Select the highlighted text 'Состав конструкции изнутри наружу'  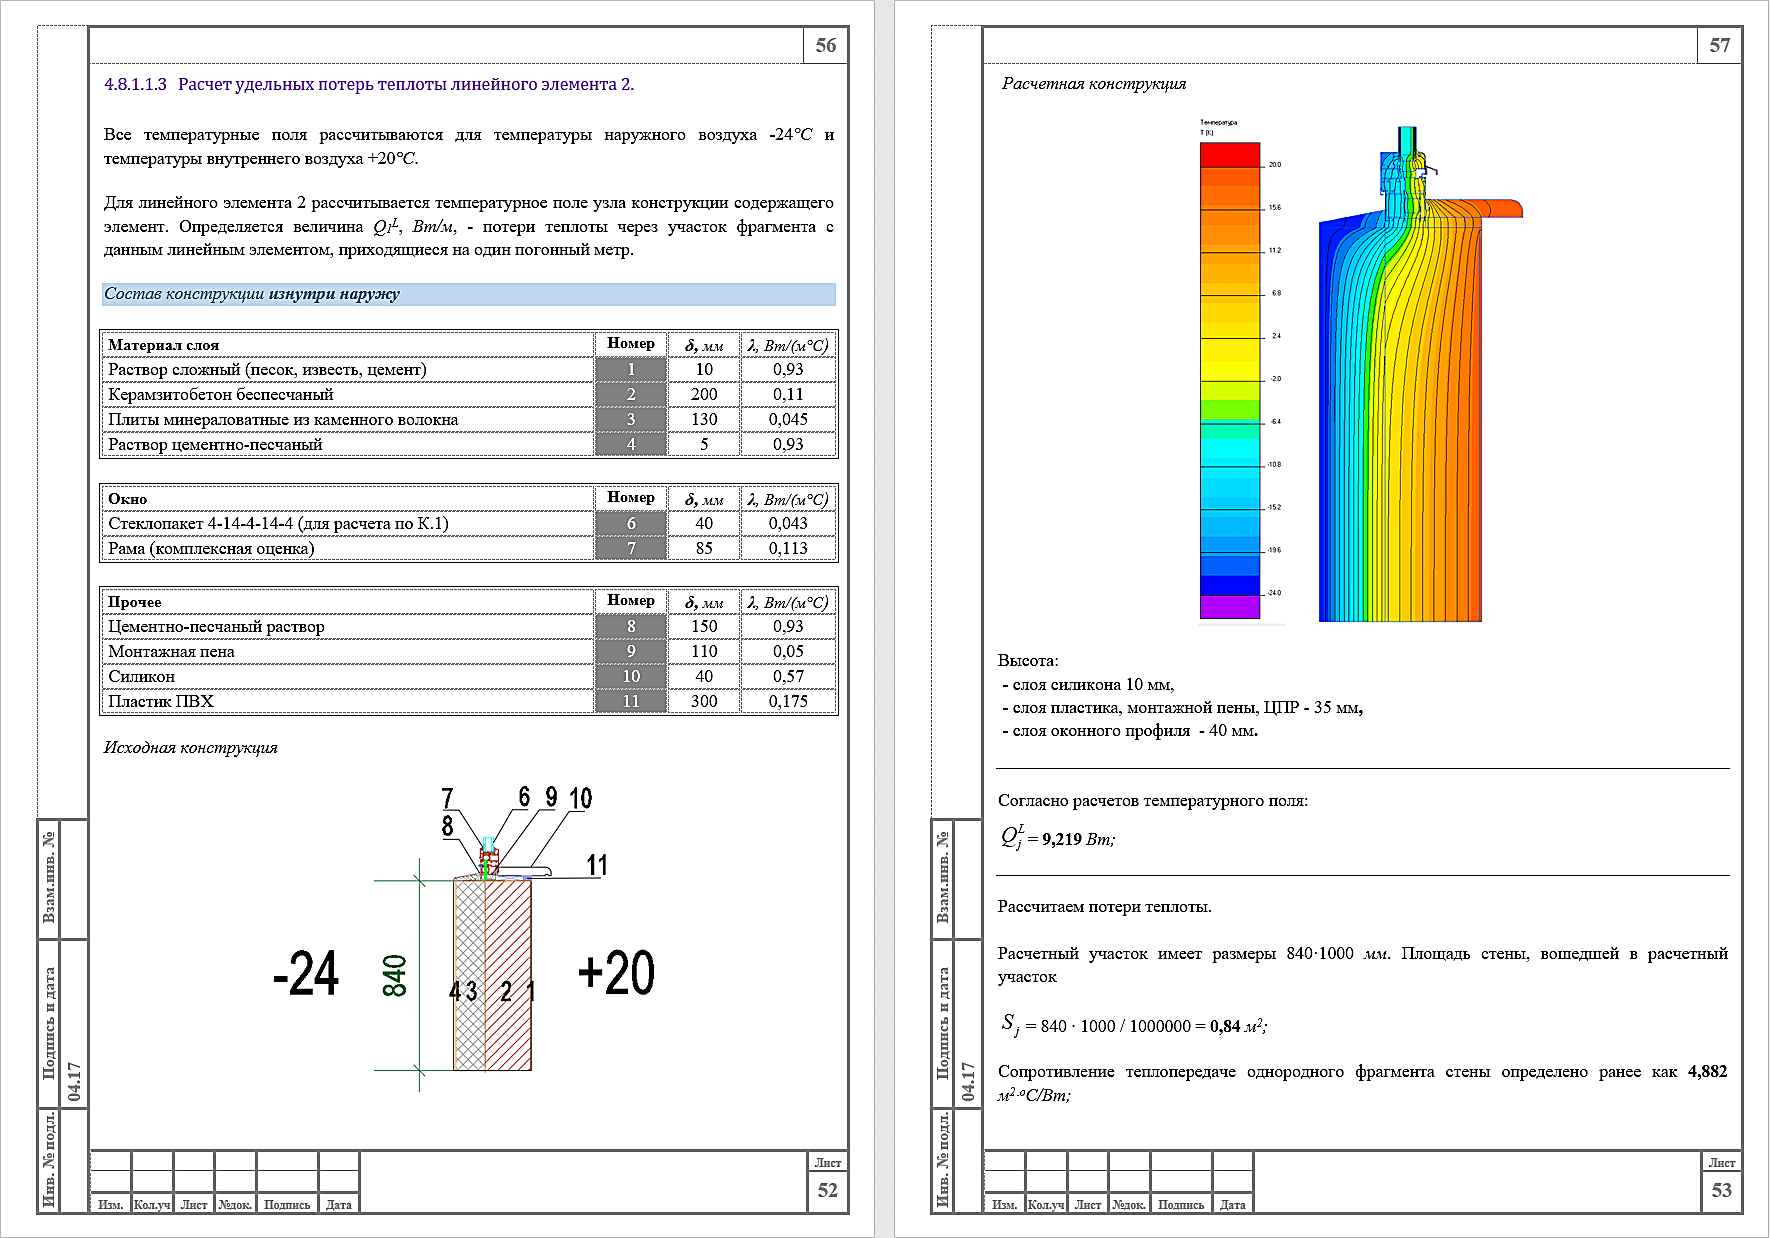click(252, 294)
